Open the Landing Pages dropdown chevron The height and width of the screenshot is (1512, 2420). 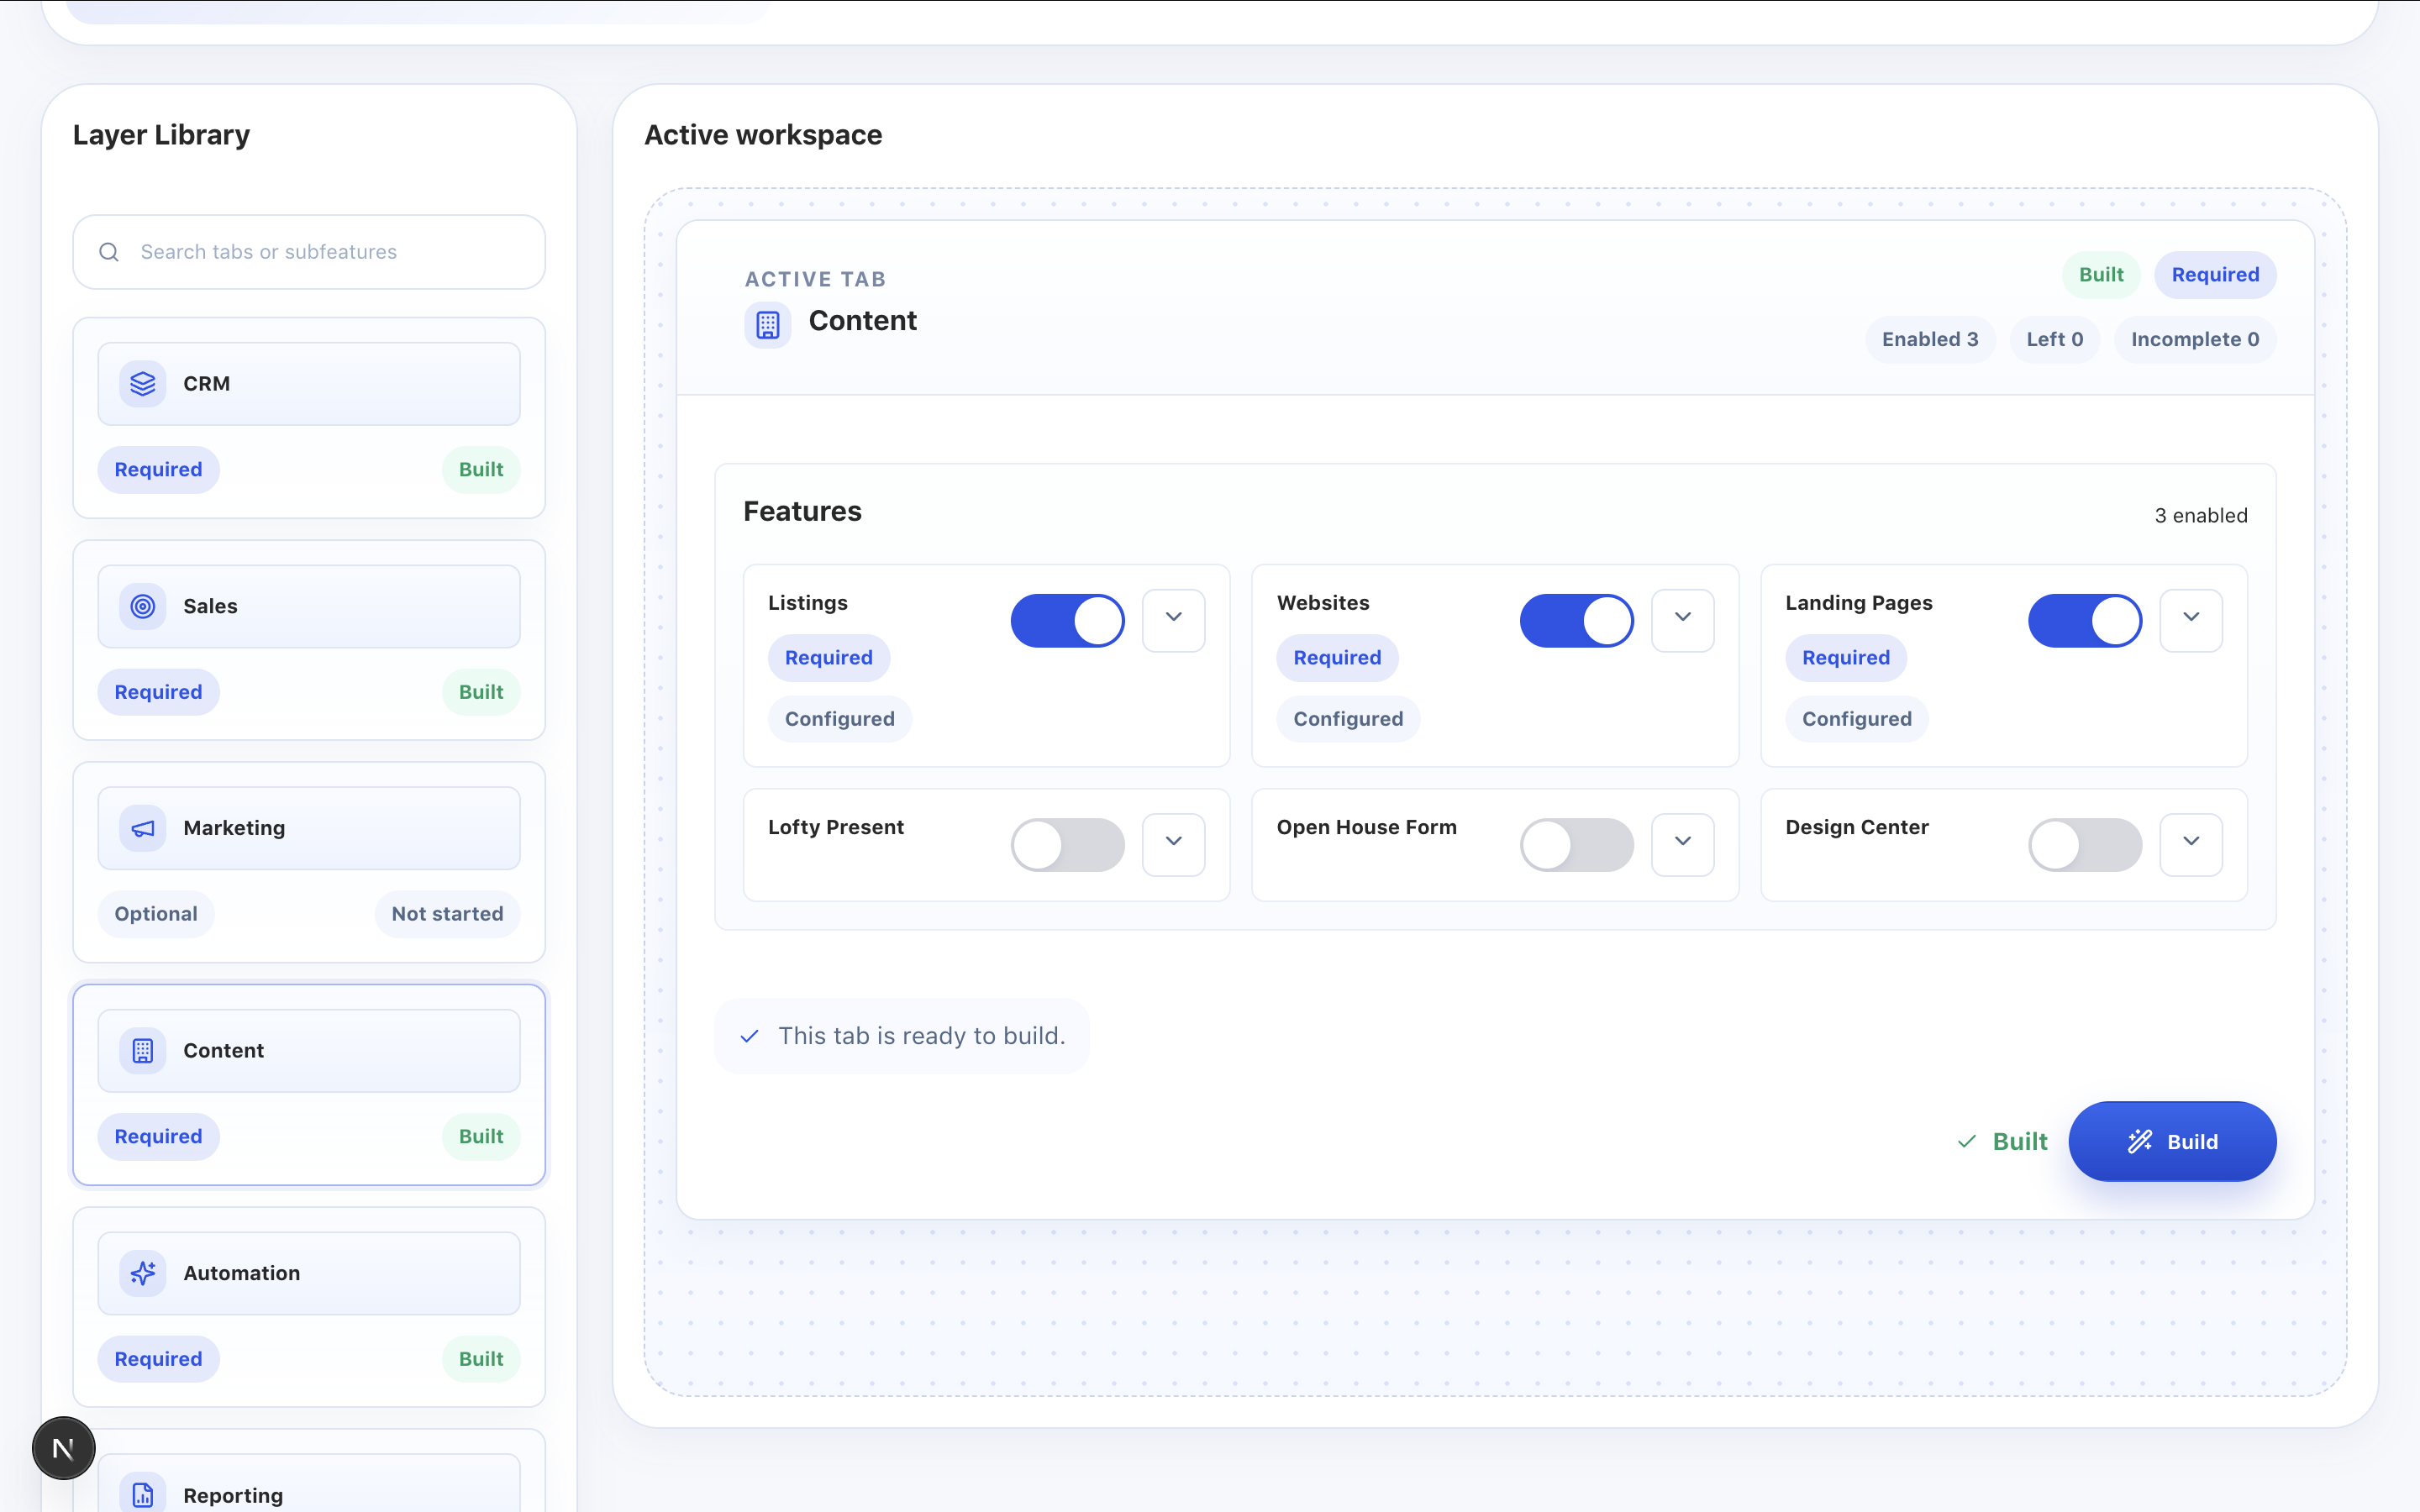coord(2190,618)
